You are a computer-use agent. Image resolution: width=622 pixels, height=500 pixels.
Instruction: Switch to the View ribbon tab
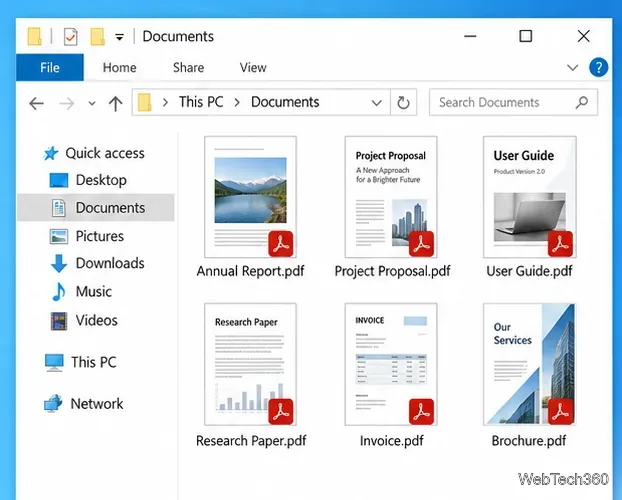click(x=253, y=67)
